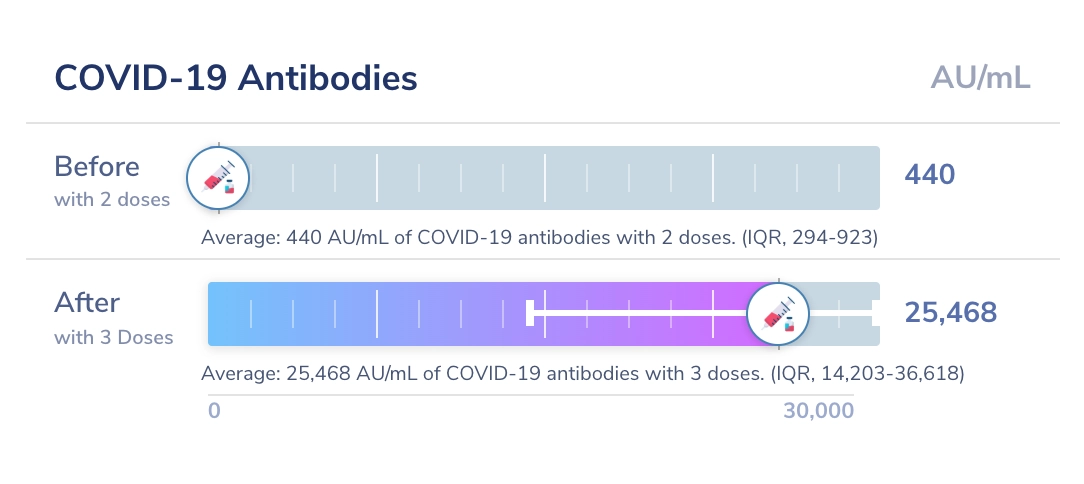Click the 25,468 value readout
Viewport: 1084px width, 484px height.
coord(950,313)
